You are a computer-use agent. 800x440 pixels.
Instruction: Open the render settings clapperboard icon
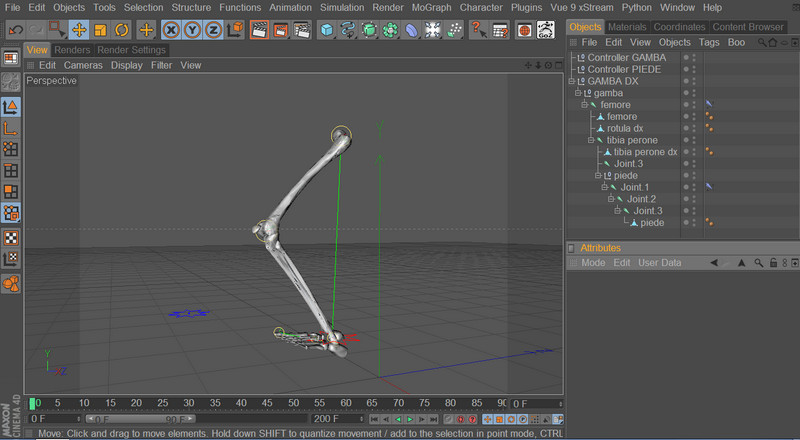(x=302, y=30)
